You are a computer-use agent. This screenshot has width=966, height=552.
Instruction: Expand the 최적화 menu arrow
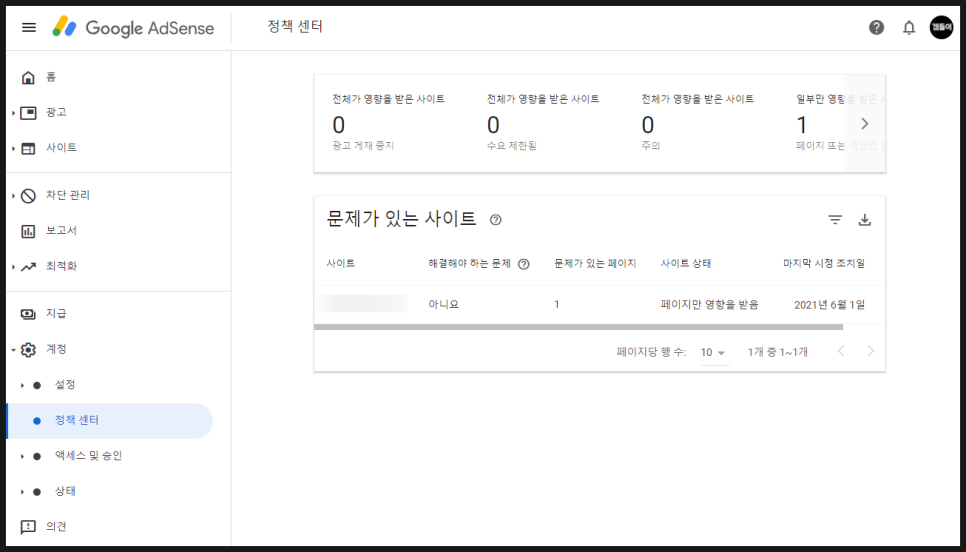(14, 267)
